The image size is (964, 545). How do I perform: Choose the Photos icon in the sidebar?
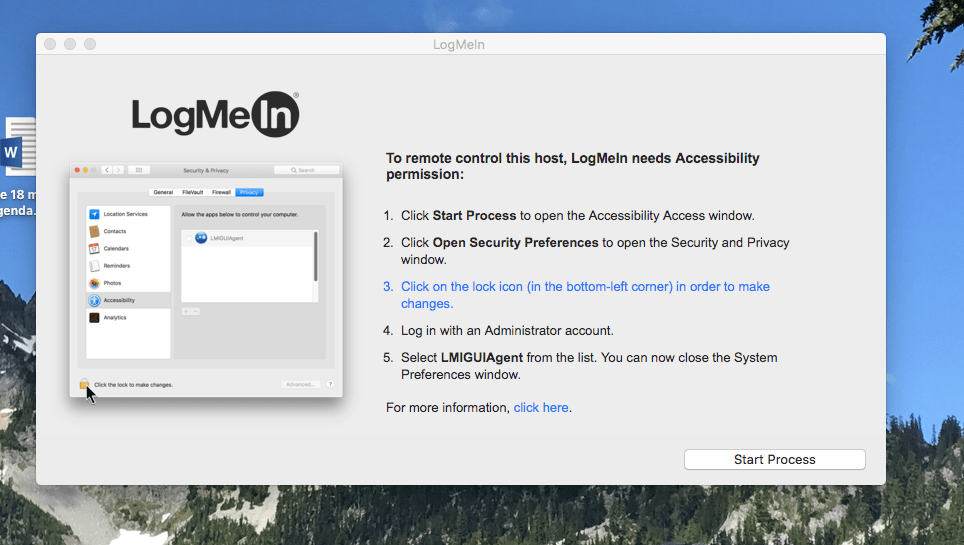[x=94, y=283]
